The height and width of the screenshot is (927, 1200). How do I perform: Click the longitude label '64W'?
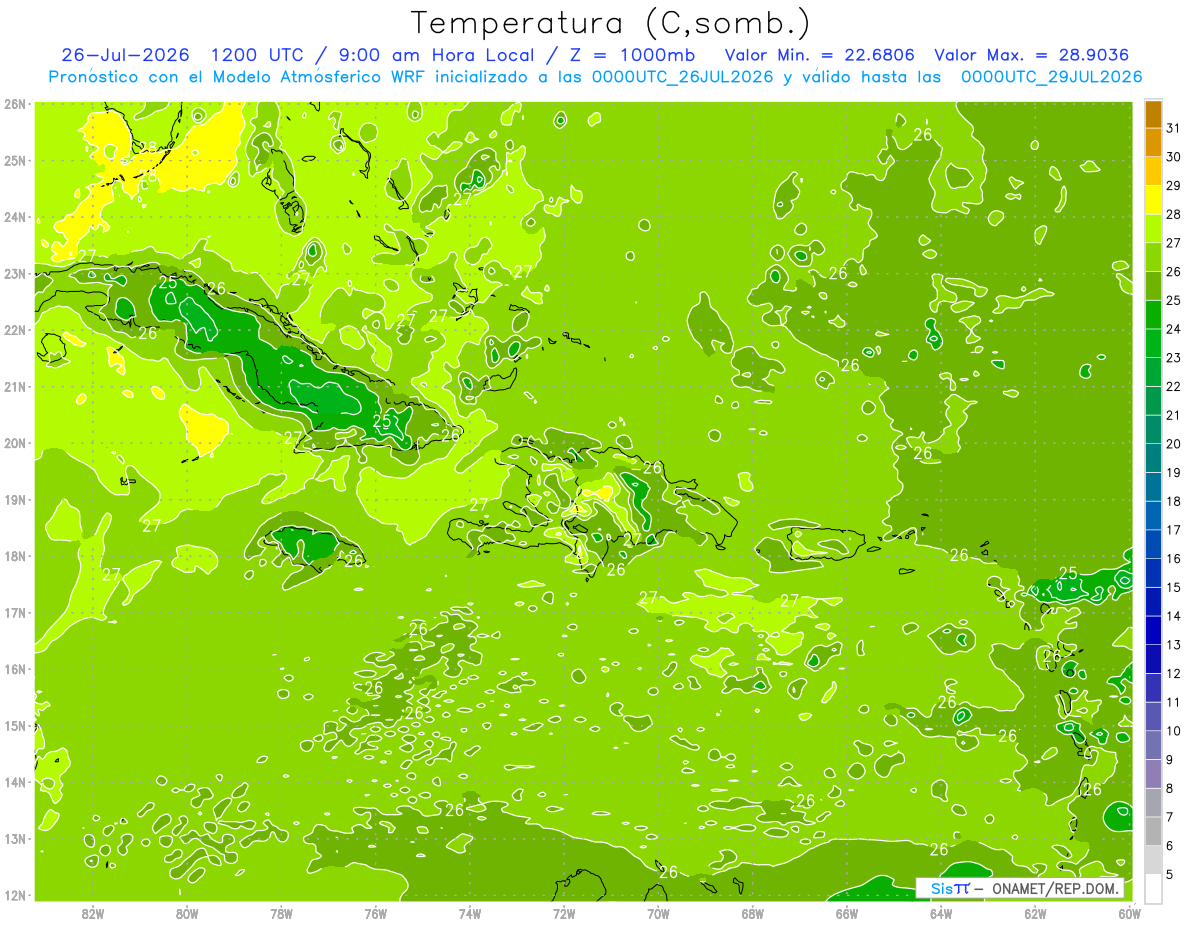pos(941,913)
